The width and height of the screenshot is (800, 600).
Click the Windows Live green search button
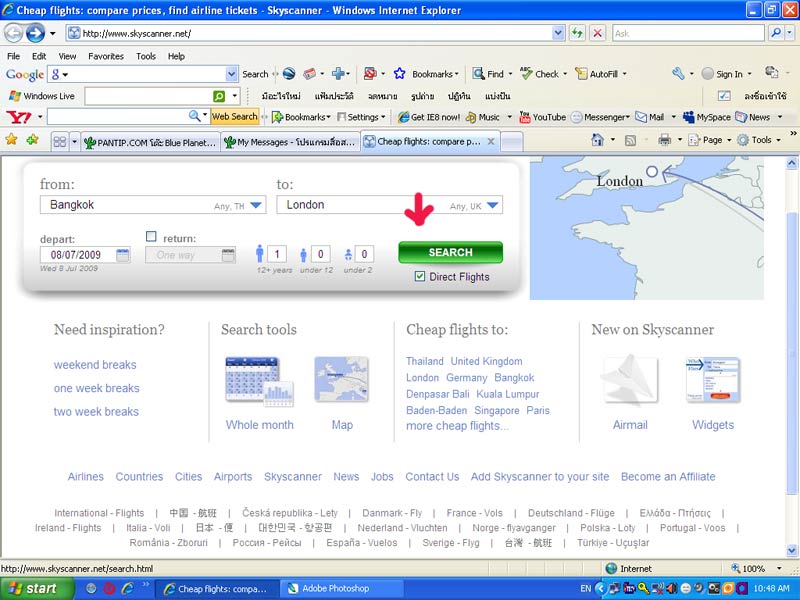pos(219,96)
